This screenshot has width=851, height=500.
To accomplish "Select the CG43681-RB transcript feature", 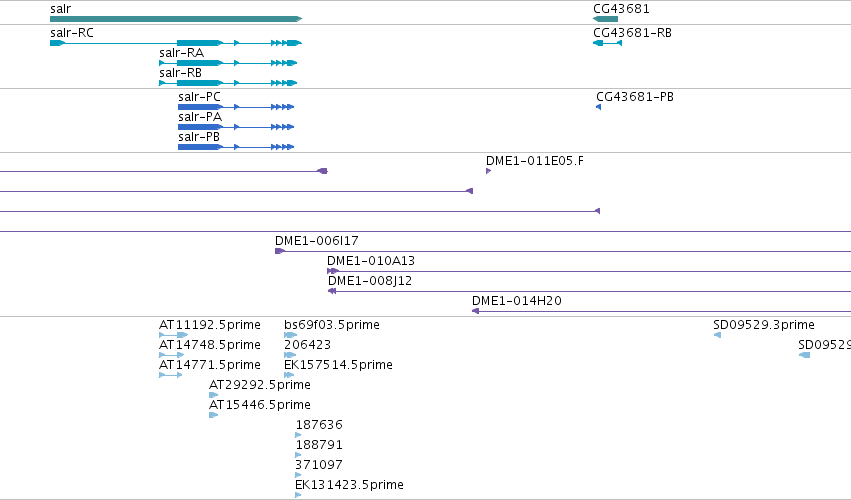I will coord(607,43).
